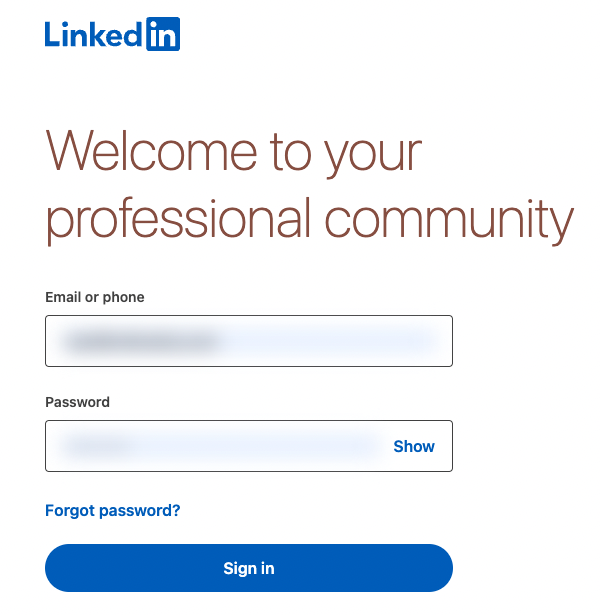Click empty right end of email field
This screenshot has height=615, width=600.
click(x=420, y=342)
